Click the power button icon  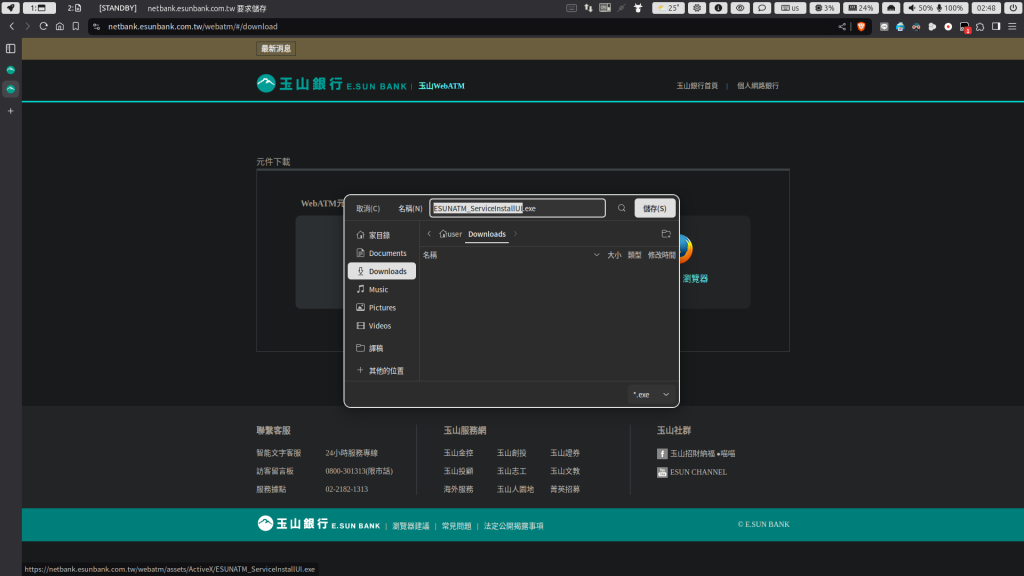pyautogui.click(x=1013, y=8)
